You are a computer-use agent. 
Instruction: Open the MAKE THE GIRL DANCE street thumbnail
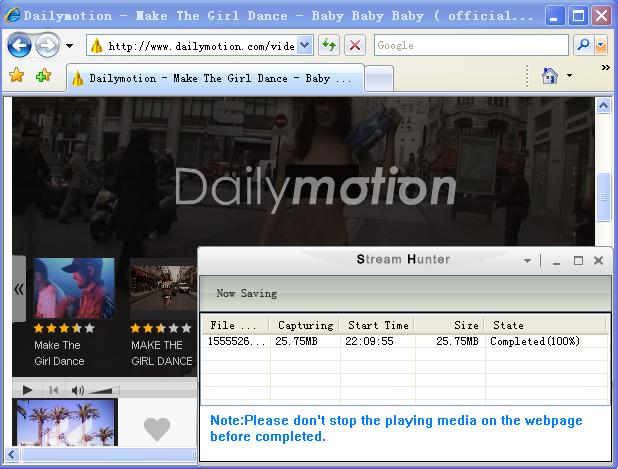click(x=164, y=288)
